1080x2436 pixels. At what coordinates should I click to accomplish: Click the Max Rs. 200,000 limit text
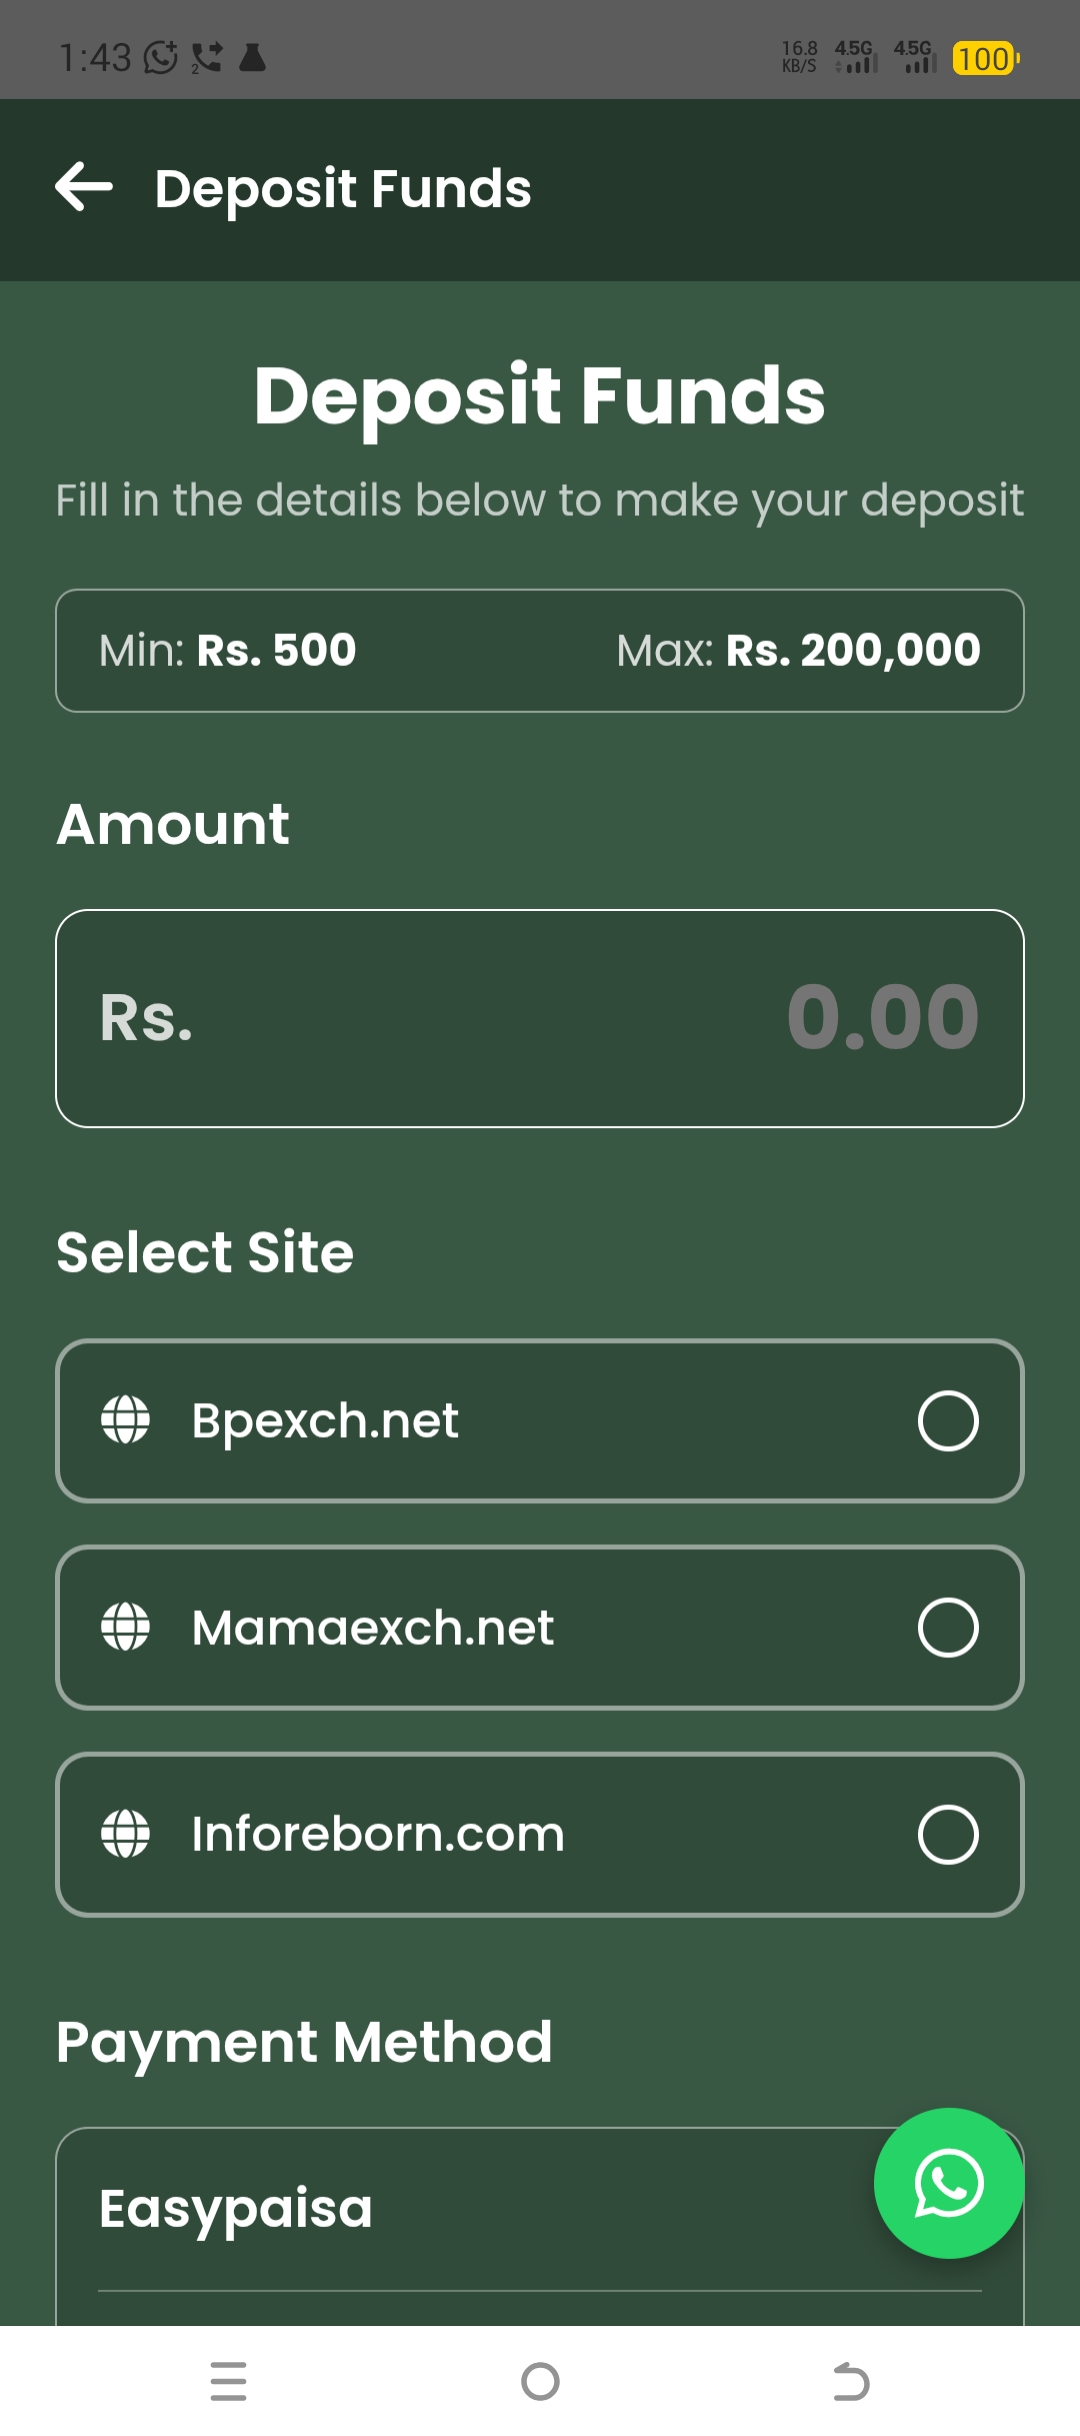pyautogui.click(x=798, y=649)
